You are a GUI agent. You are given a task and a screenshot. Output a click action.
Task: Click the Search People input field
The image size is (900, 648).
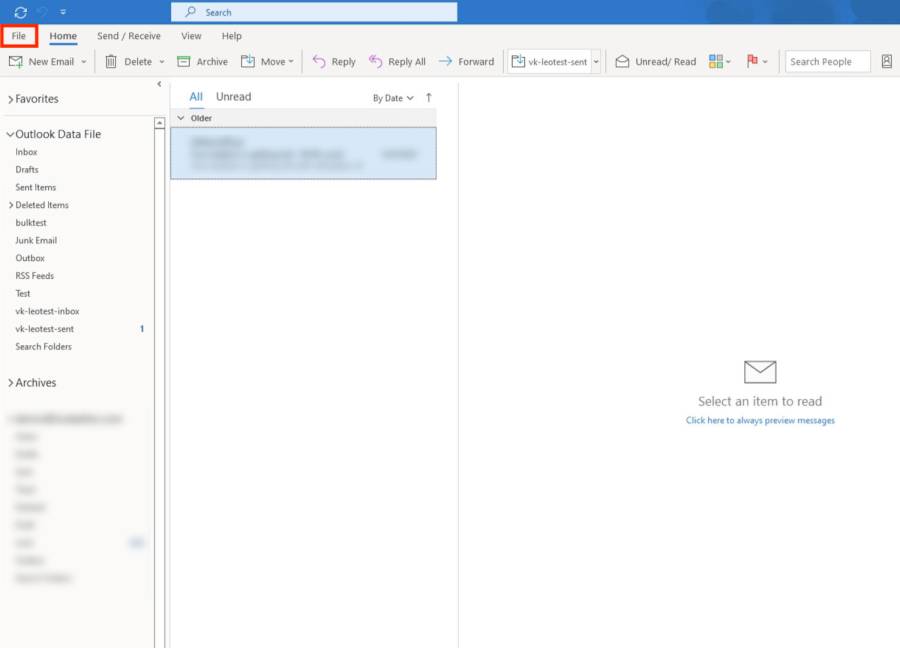pos(827,61)
